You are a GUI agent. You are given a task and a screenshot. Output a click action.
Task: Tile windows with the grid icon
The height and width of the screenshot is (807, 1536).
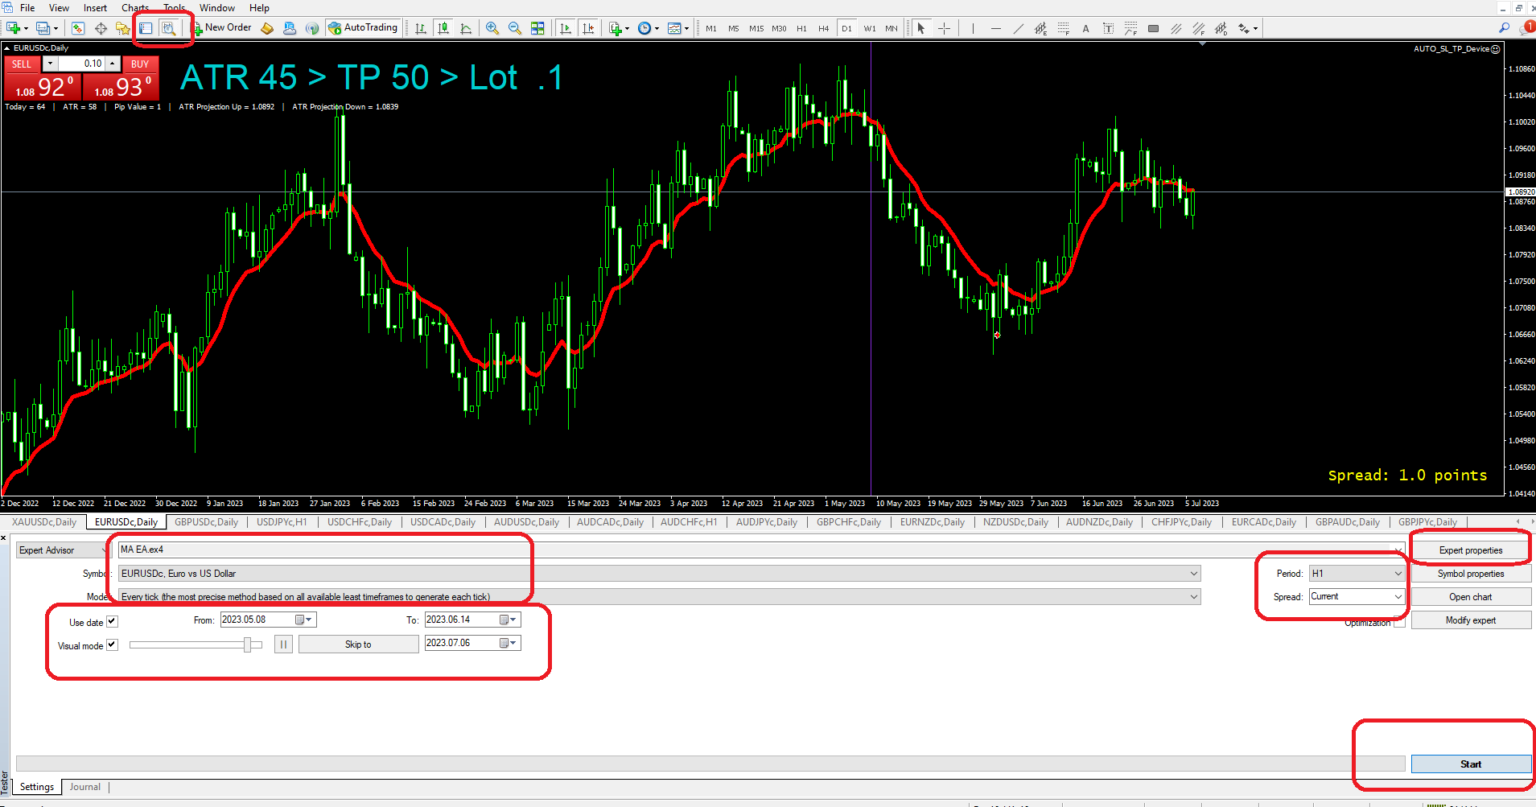pos(538,28)
